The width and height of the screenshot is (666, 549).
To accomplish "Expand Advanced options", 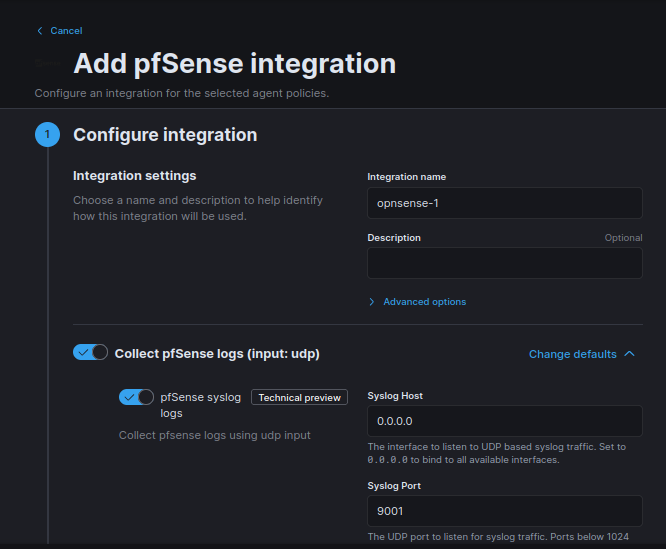I will tap(424, 302).
